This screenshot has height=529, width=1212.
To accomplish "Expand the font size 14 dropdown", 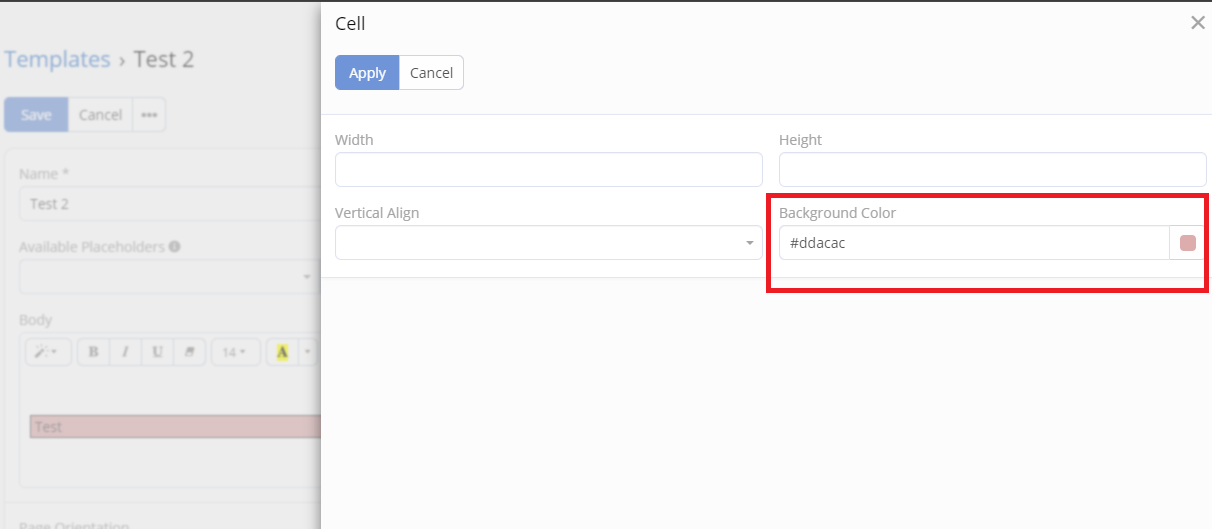I will point(236,352).
